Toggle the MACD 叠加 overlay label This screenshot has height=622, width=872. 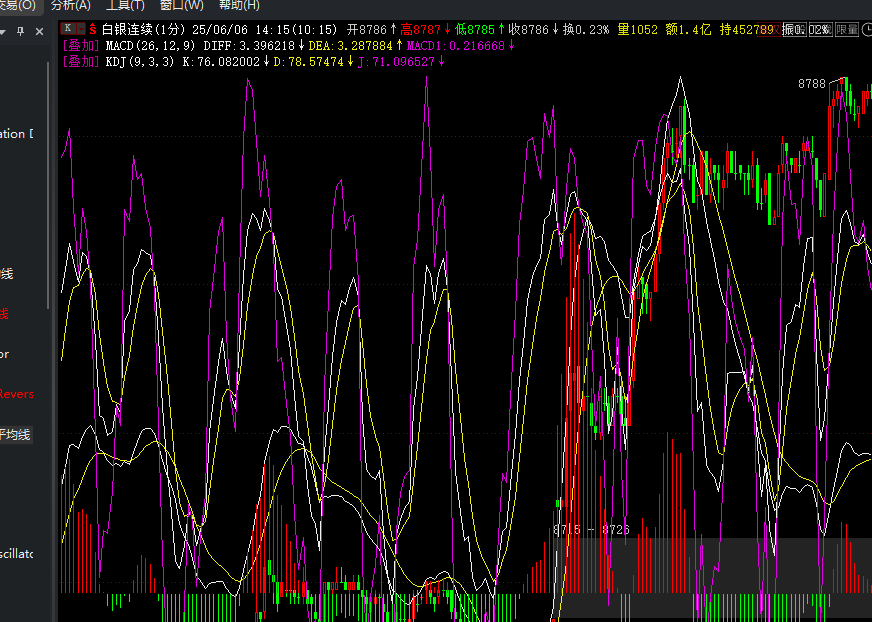pyautogui.click(x=81, y=46)
